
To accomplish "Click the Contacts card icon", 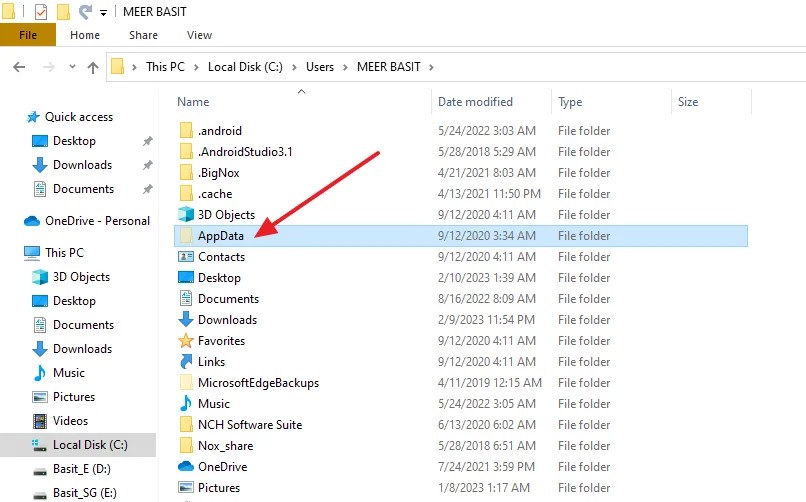I will pyautogui.click(x=186, y=256).
